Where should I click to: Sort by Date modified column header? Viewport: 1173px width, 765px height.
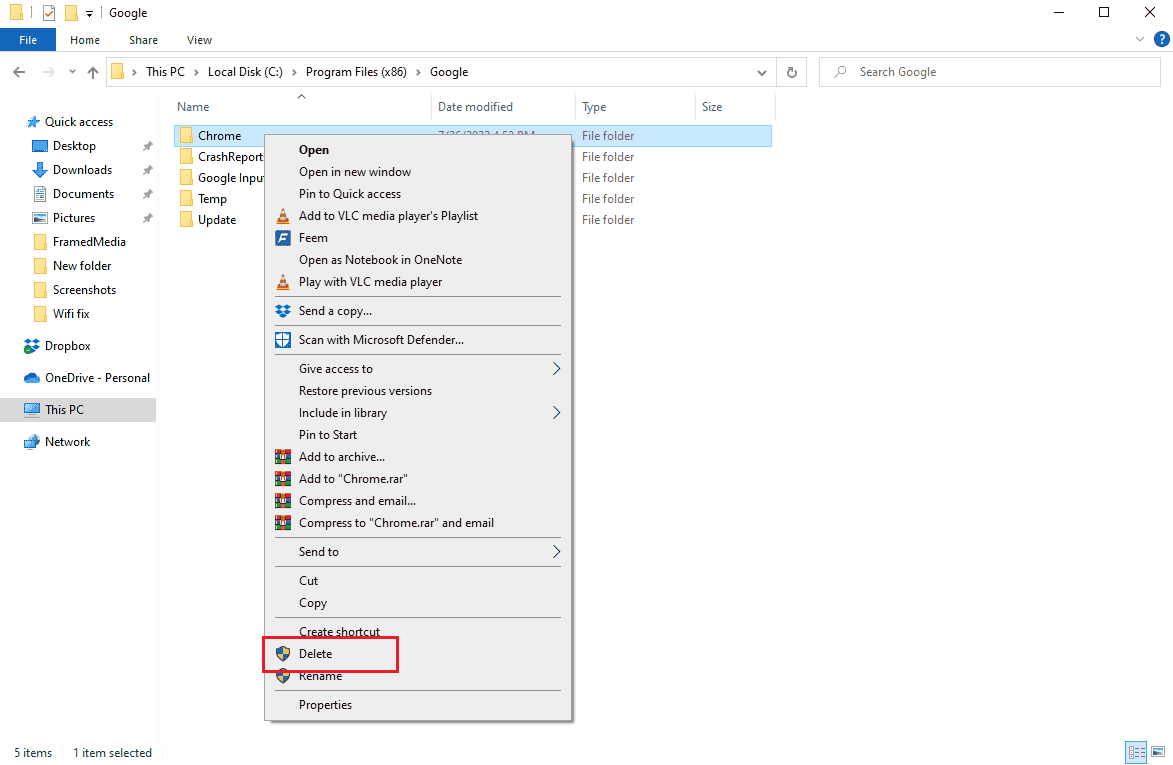(475, 107)
